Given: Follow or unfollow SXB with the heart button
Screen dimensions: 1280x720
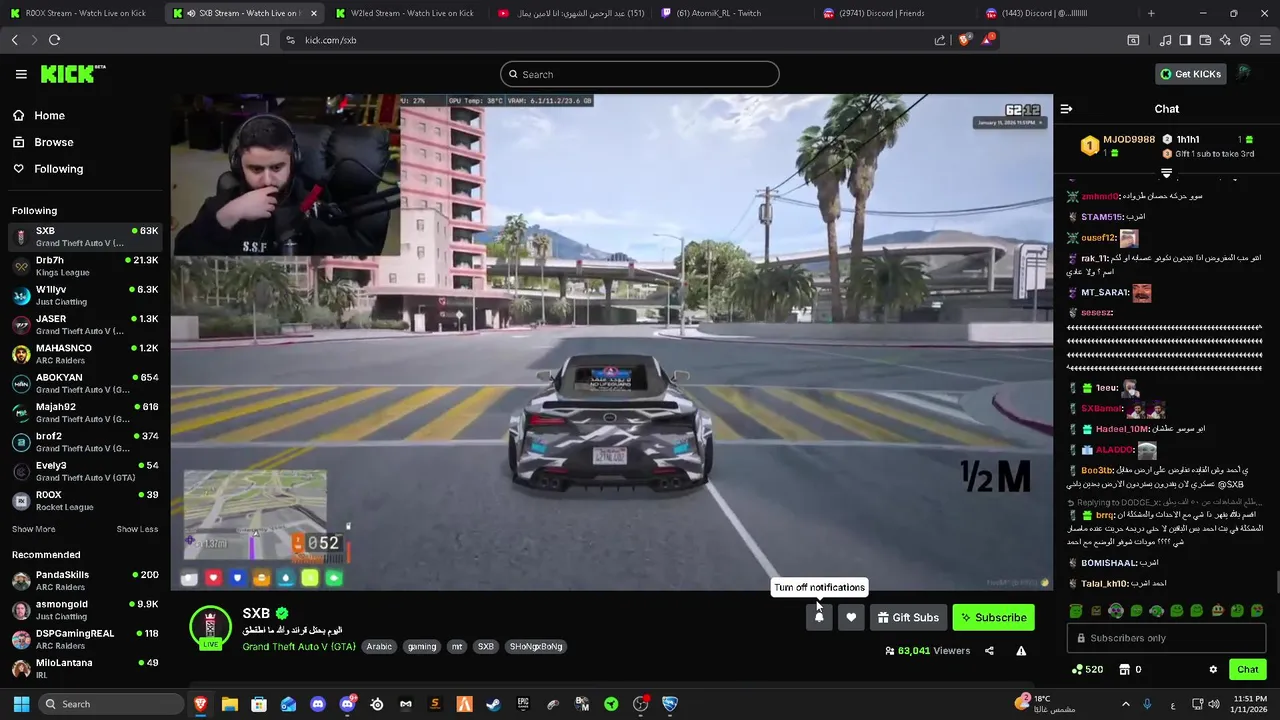Looking at the screenshot, I should (x=851, y=617).
